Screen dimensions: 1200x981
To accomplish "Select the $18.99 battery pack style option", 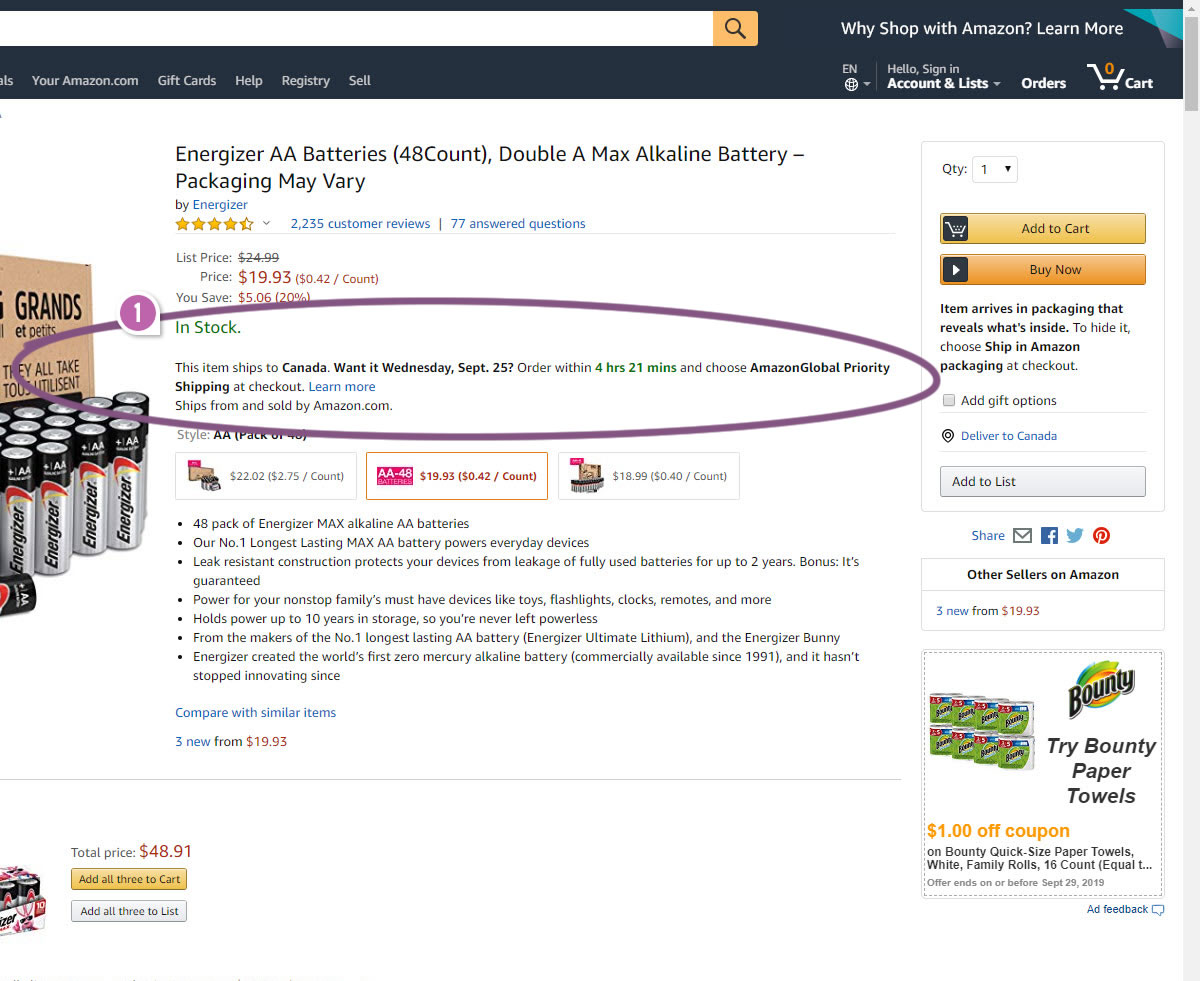I will click(x=648, y=476).
